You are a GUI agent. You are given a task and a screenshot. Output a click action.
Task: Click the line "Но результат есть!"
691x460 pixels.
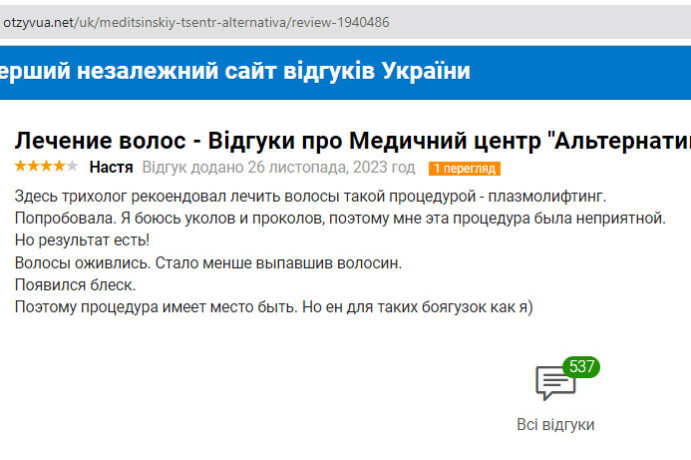82,240
